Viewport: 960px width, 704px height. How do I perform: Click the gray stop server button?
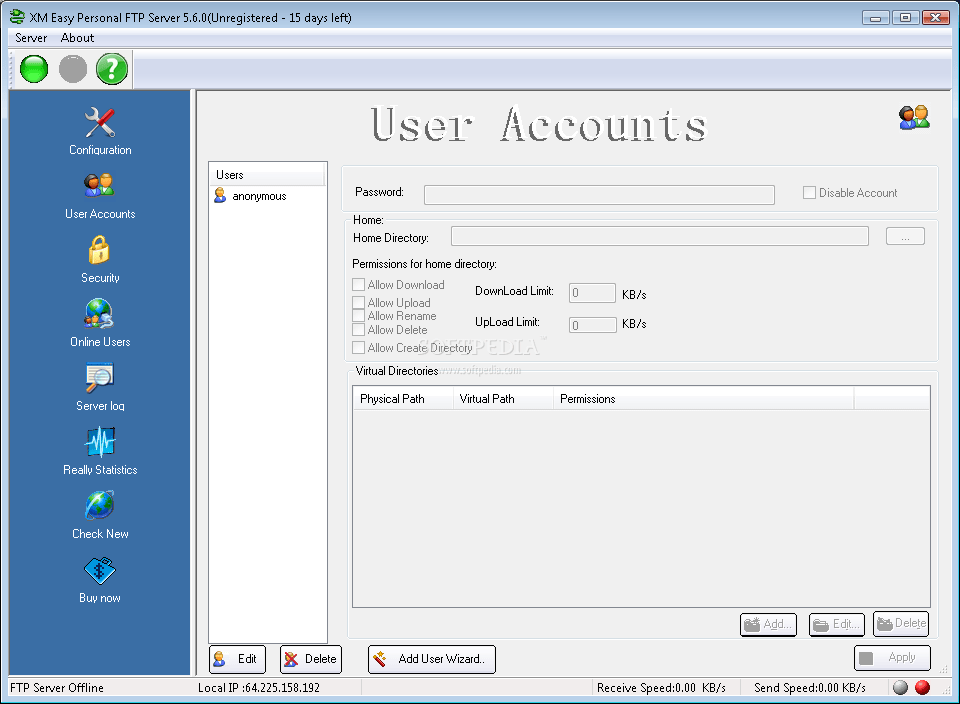point(73,69)
